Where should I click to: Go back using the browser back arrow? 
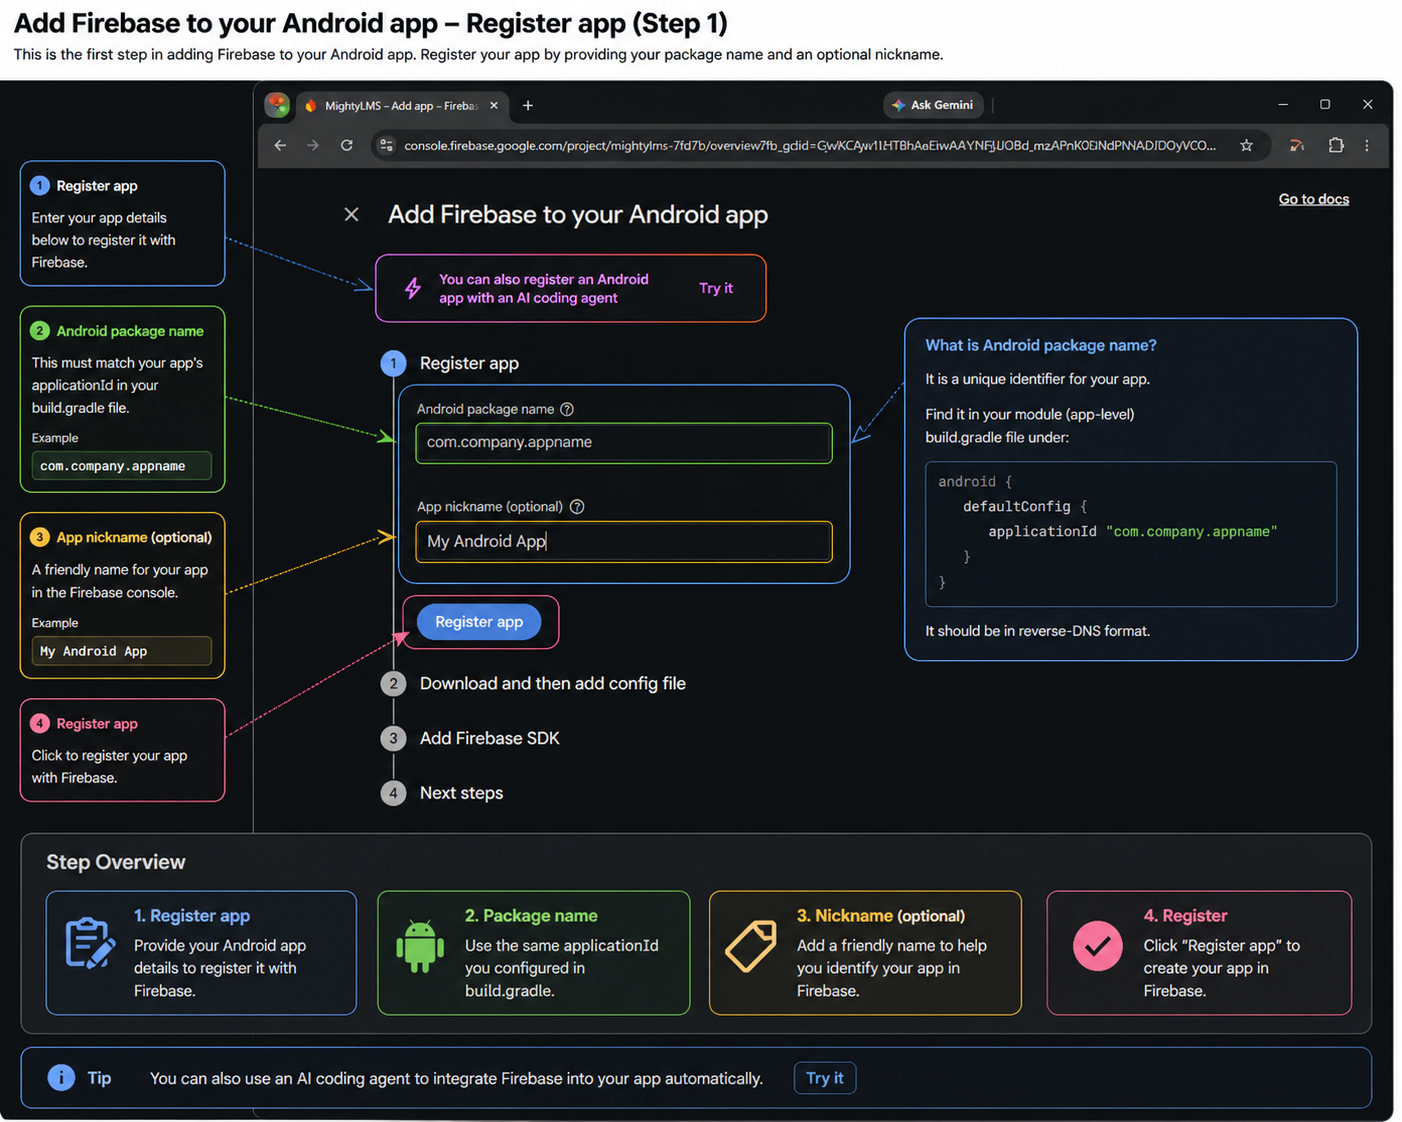280,145
